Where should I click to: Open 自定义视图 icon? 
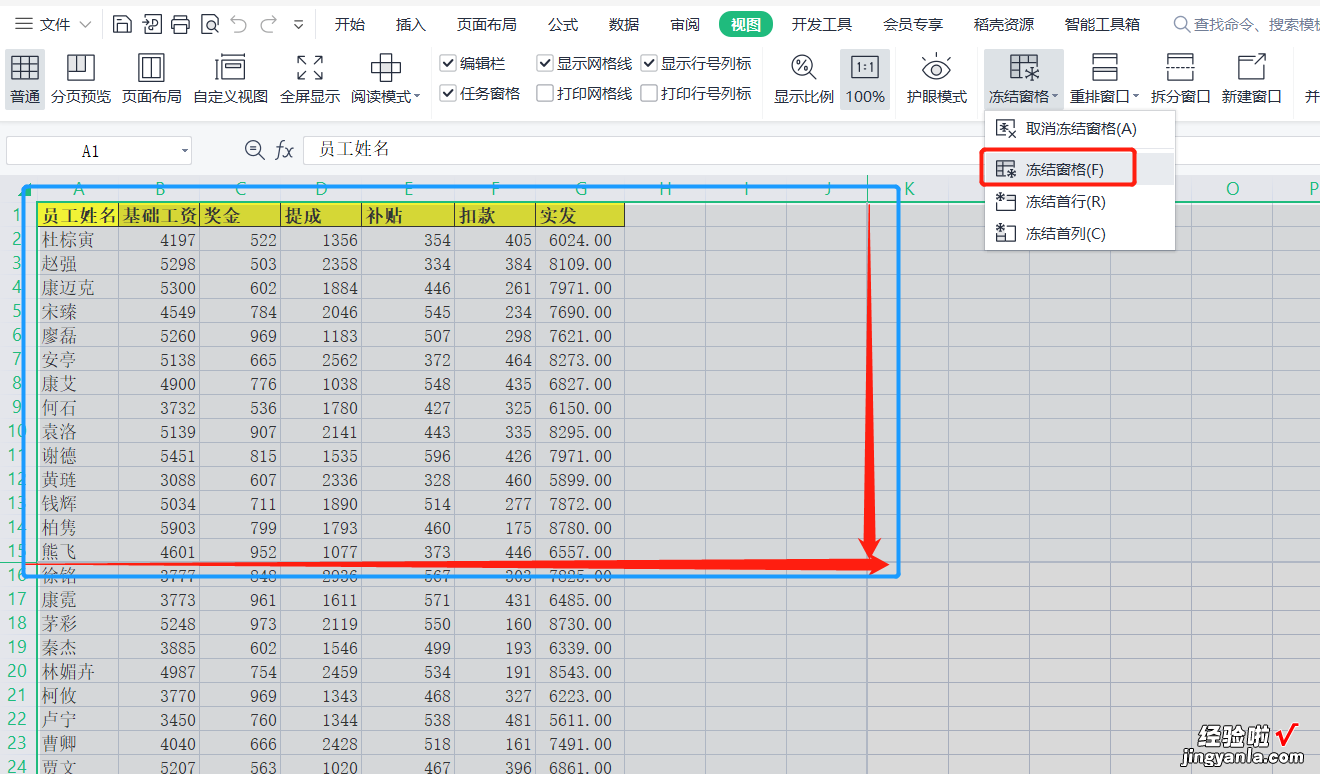pos(231,79)
